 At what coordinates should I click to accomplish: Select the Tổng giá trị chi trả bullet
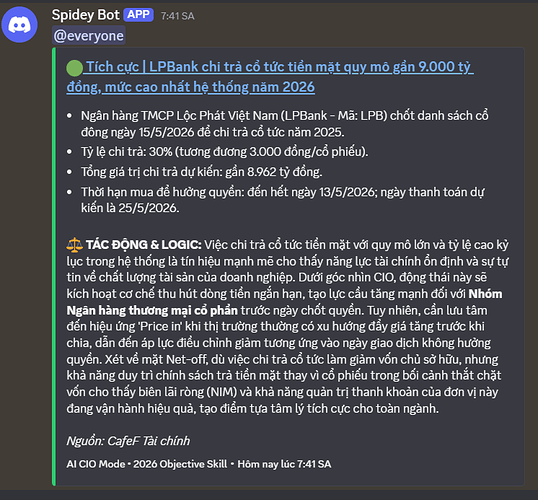tap(201, 172)
